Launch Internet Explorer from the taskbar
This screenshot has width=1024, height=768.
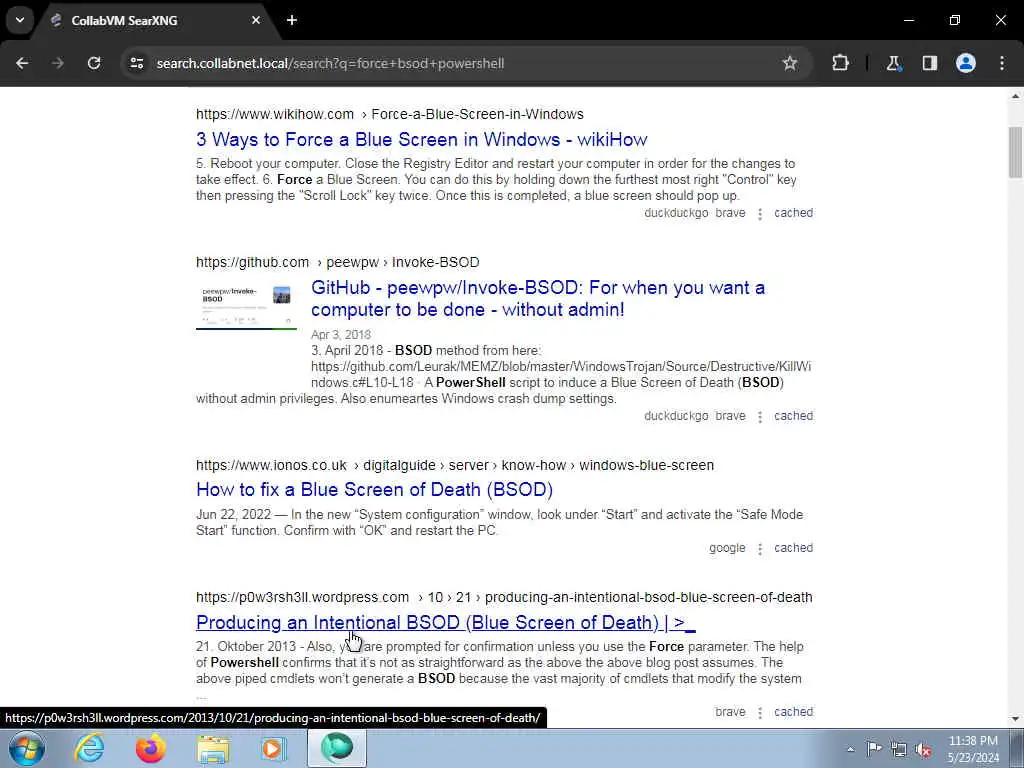tap(89, 748)
